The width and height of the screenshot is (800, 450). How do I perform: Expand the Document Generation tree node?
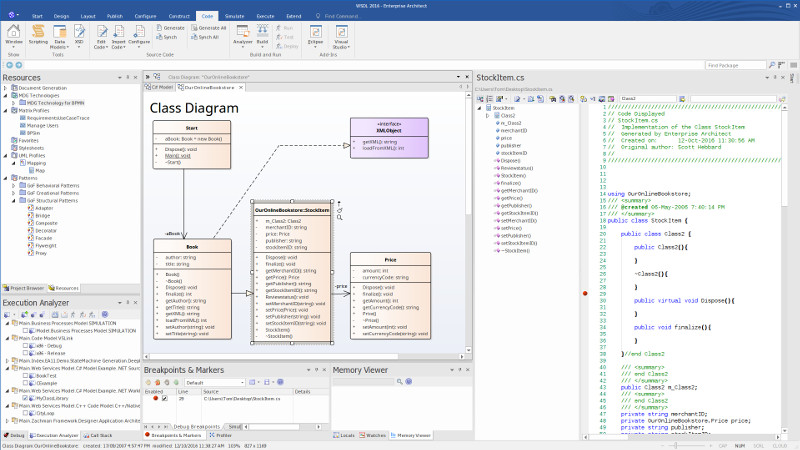point(6,88)
